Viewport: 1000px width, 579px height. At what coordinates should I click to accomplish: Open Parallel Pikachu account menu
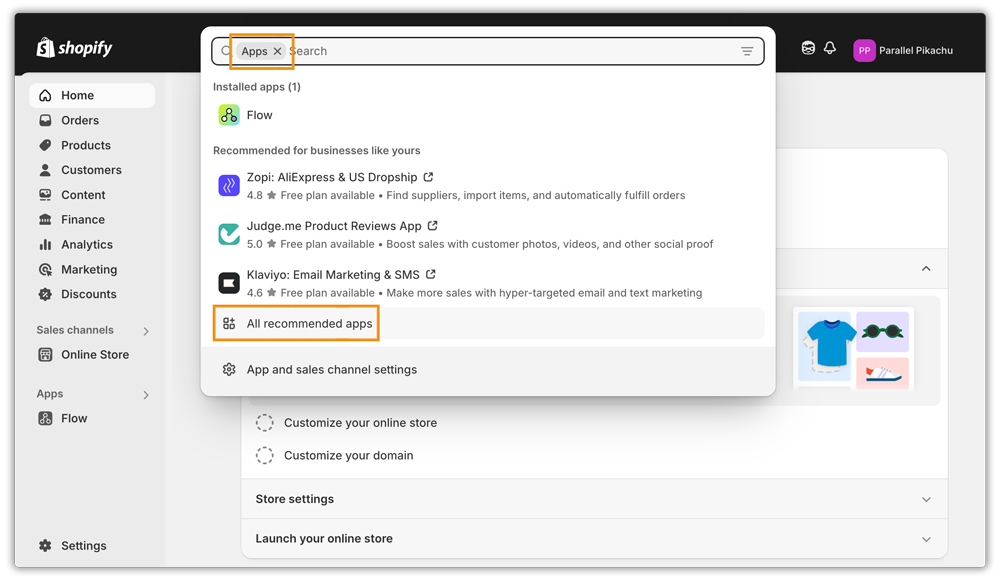click(x=903, y=50)
